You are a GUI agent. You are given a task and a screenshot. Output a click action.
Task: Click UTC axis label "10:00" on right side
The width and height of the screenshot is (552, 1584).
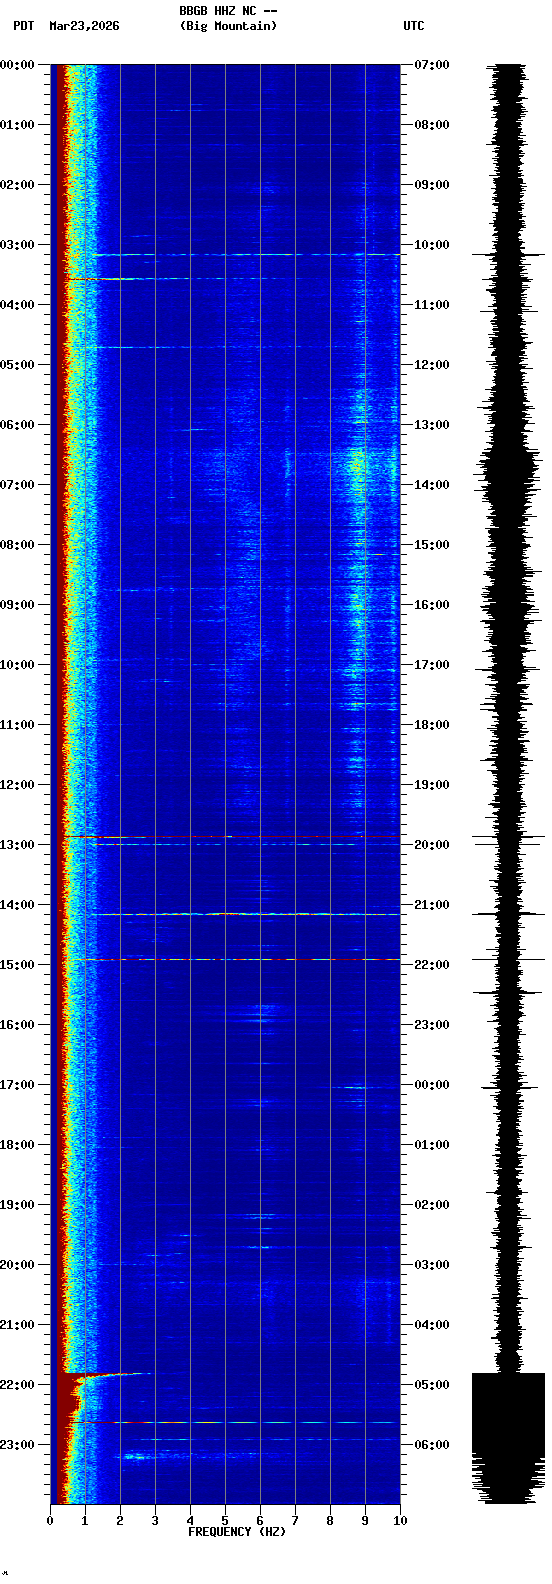tap(432, 245)
